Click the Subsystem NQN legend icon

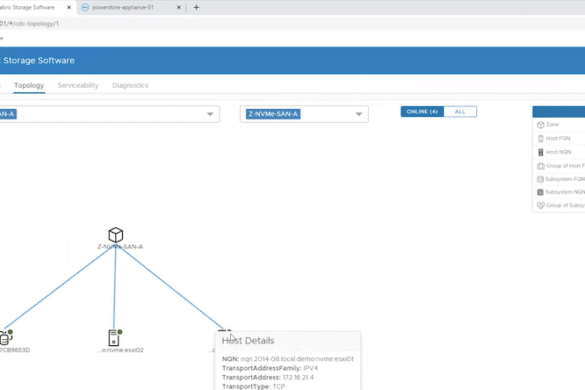(x=540, y=192)
